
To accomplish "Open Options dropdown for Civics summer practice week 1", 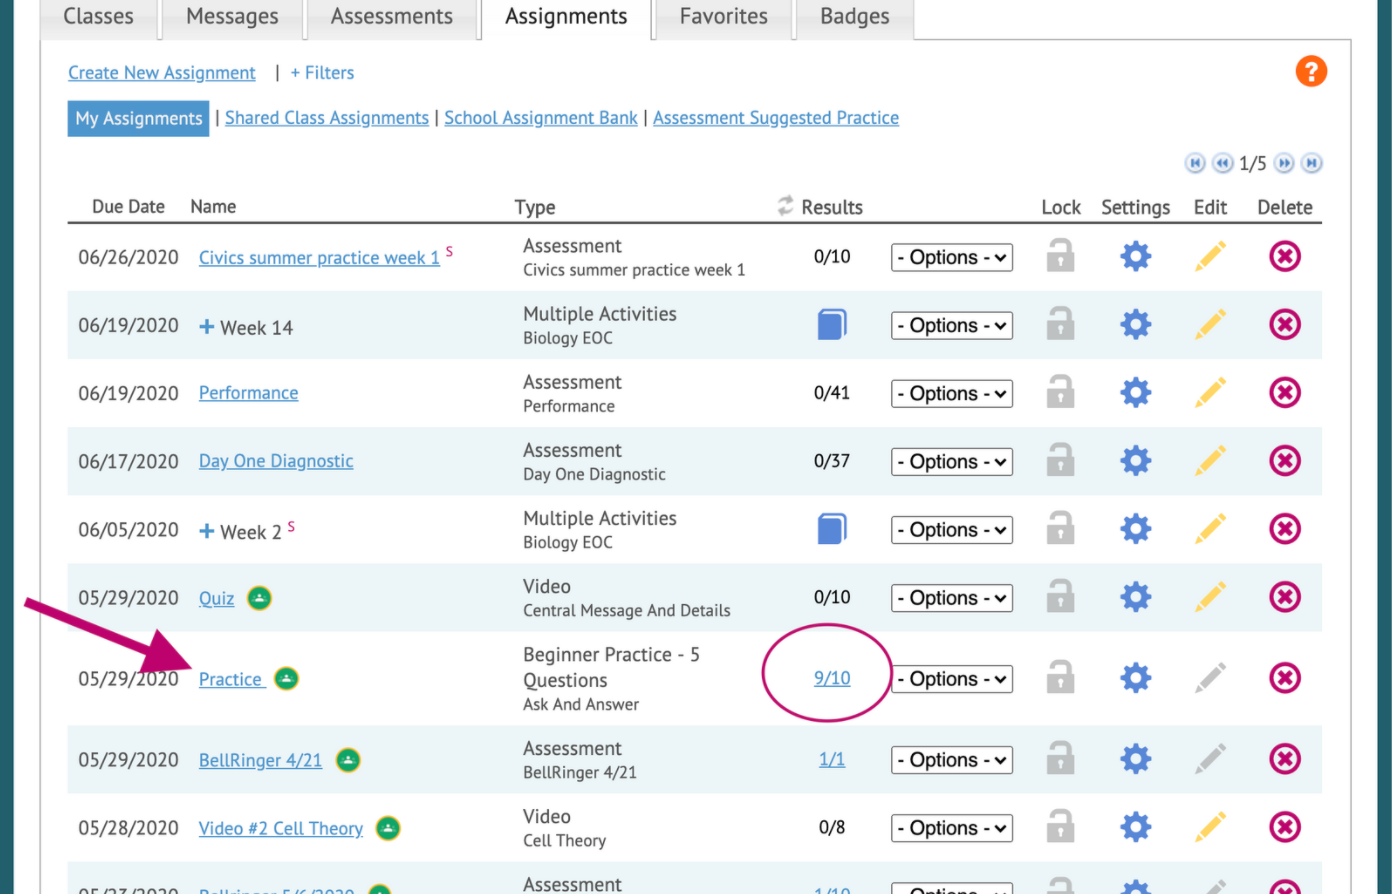I will 952,257.
